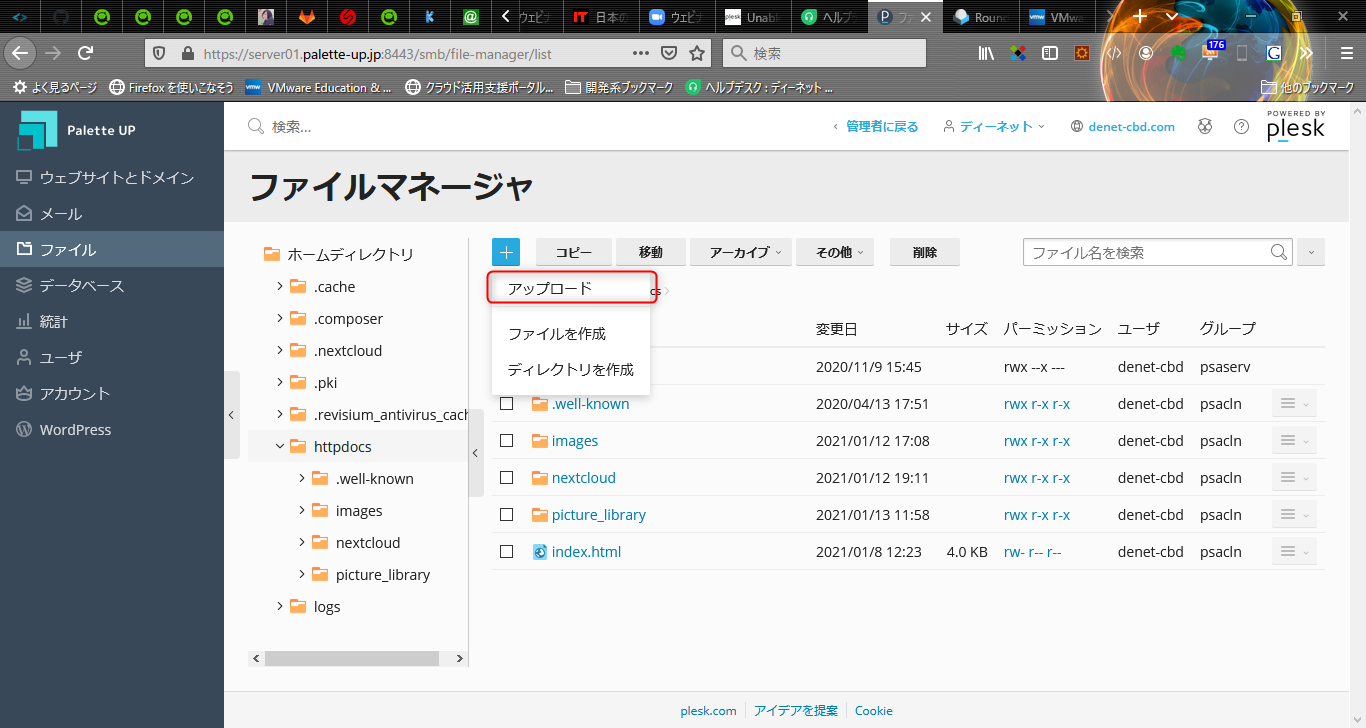Open the images folder link
Viewport: 1366px width, 728px height.
pos(575,441)
